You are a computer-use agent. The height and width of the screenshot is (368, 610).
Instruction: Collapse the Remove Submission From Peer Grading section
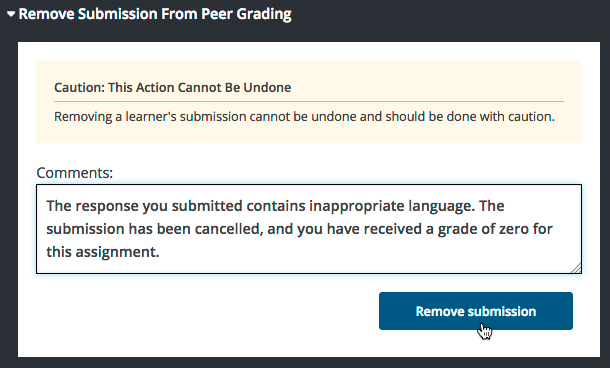click(149, 14)
